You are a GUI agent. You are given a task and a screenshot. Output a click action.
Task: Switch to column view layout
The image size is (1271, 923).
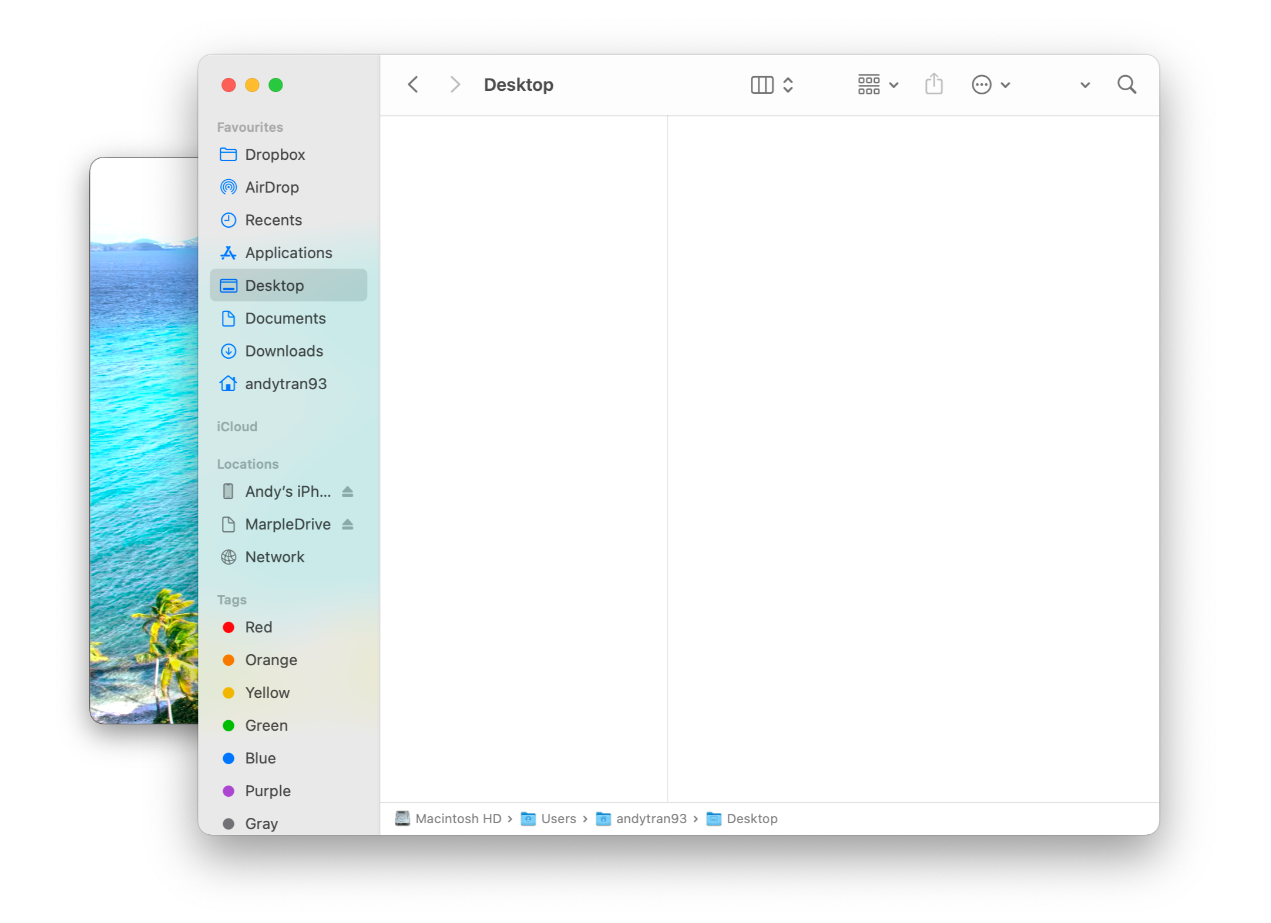click(762, 84)
